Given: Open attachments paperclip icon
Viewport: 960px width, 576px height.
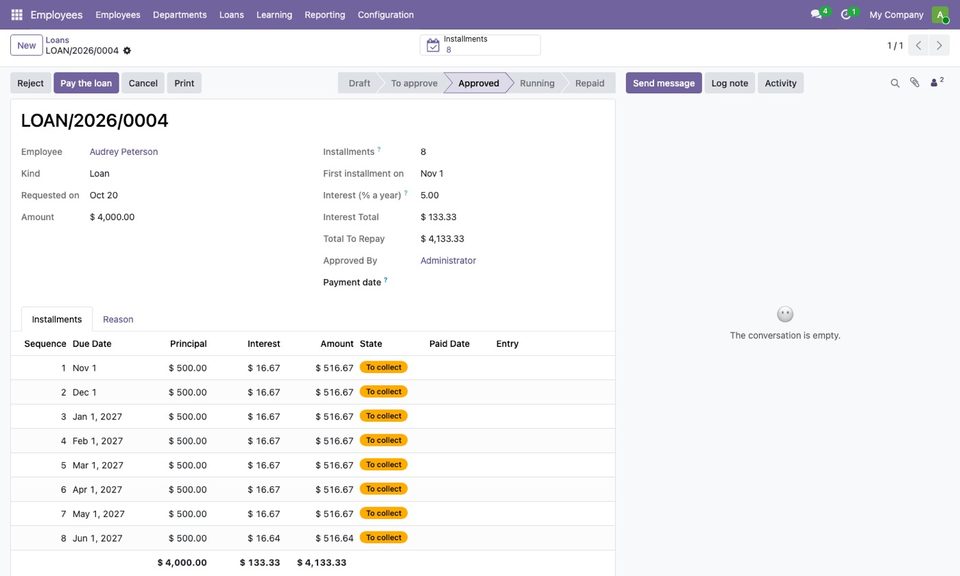Looking at the screenshot, I should click(914, 83).
